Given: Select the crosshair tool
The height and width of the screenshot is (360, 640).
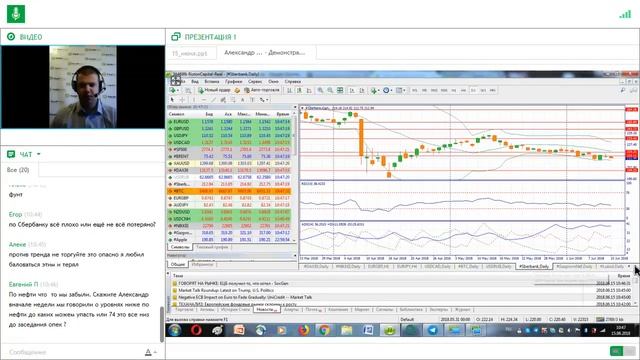Looking at the screenshot, I should click(182, 100).
